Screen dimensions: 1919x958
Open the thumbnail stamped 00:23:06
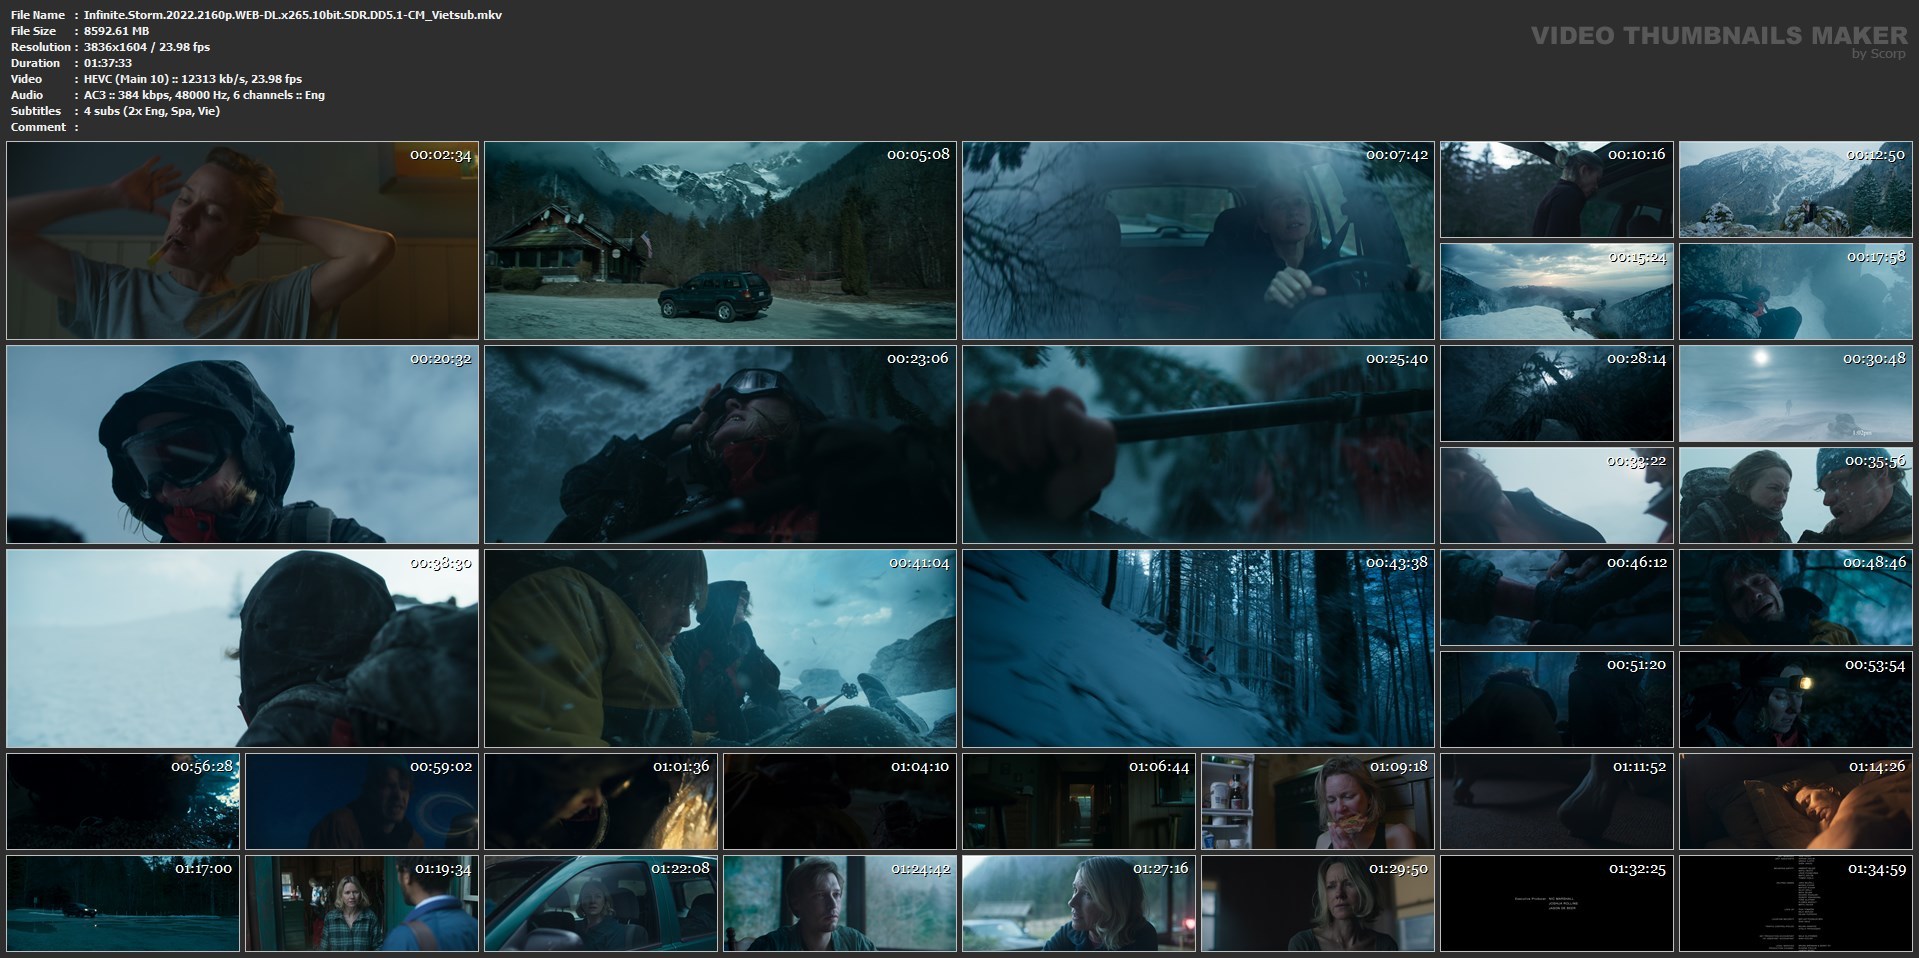pyautogui.click(x=720, y=444)
